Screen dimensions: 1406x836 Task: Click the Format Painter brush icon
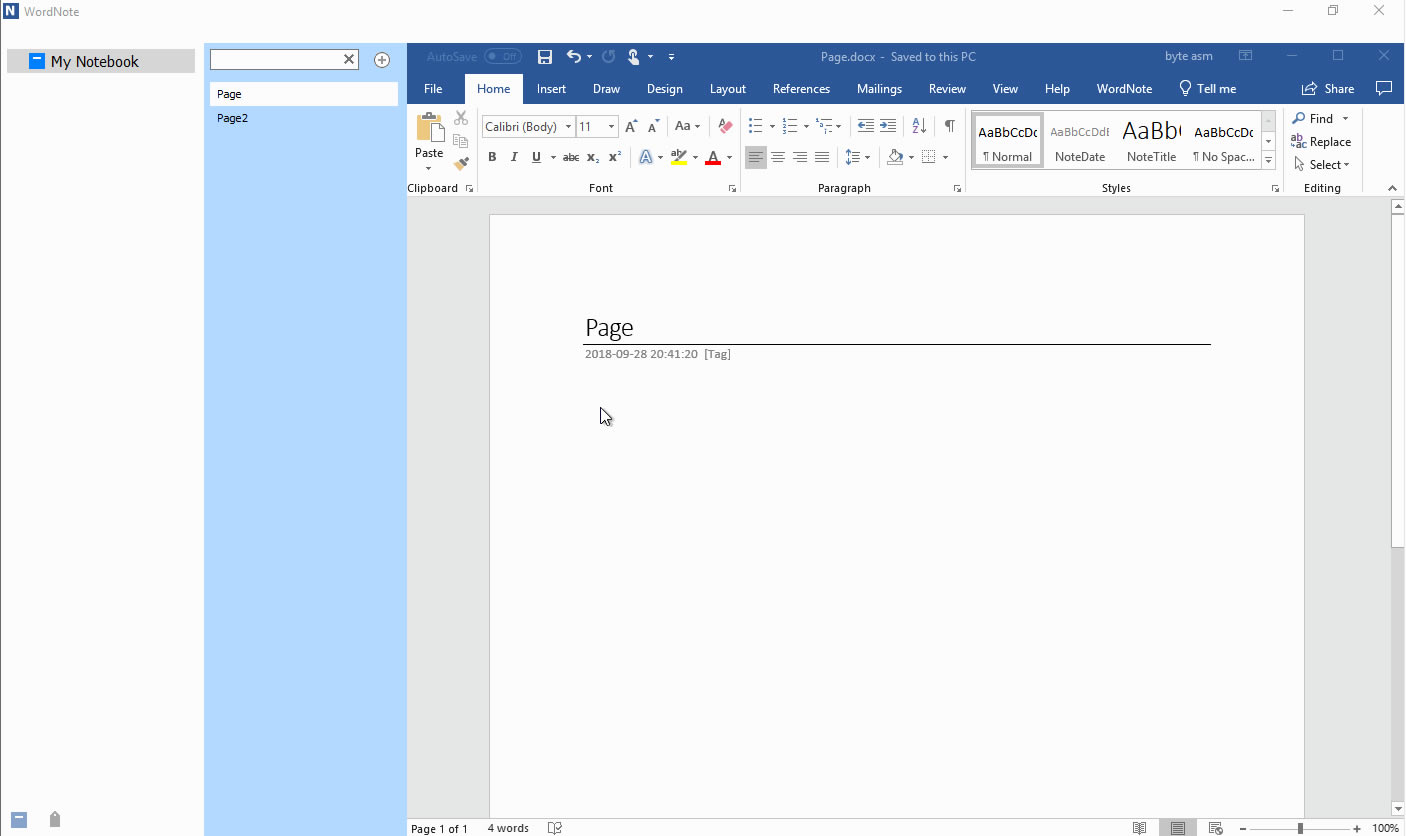click(461, 164)
